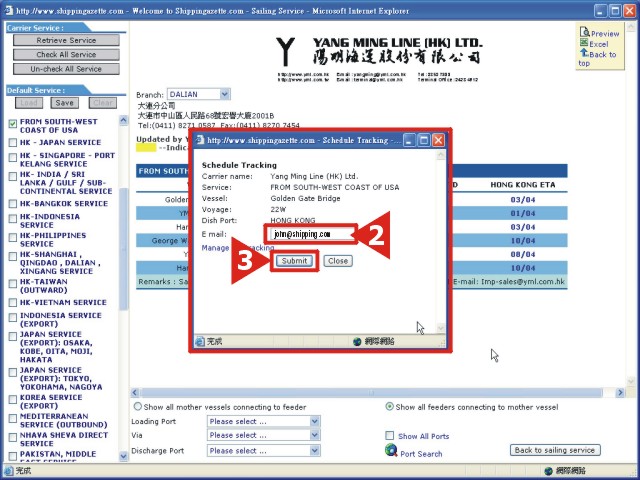Select Show all mother vessels connecting to feeder

point(138,407)
